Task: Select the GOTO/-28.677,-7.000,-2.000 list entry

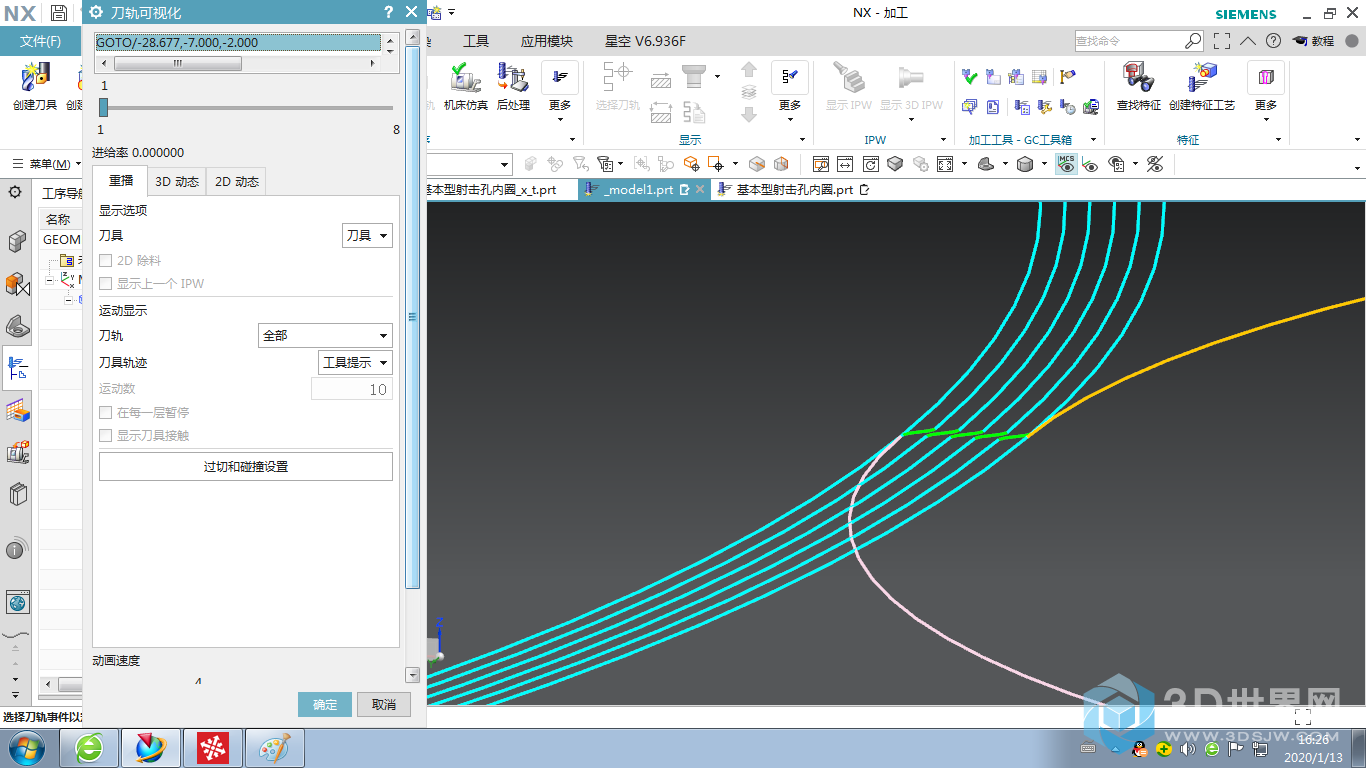Action: (238, 42)
